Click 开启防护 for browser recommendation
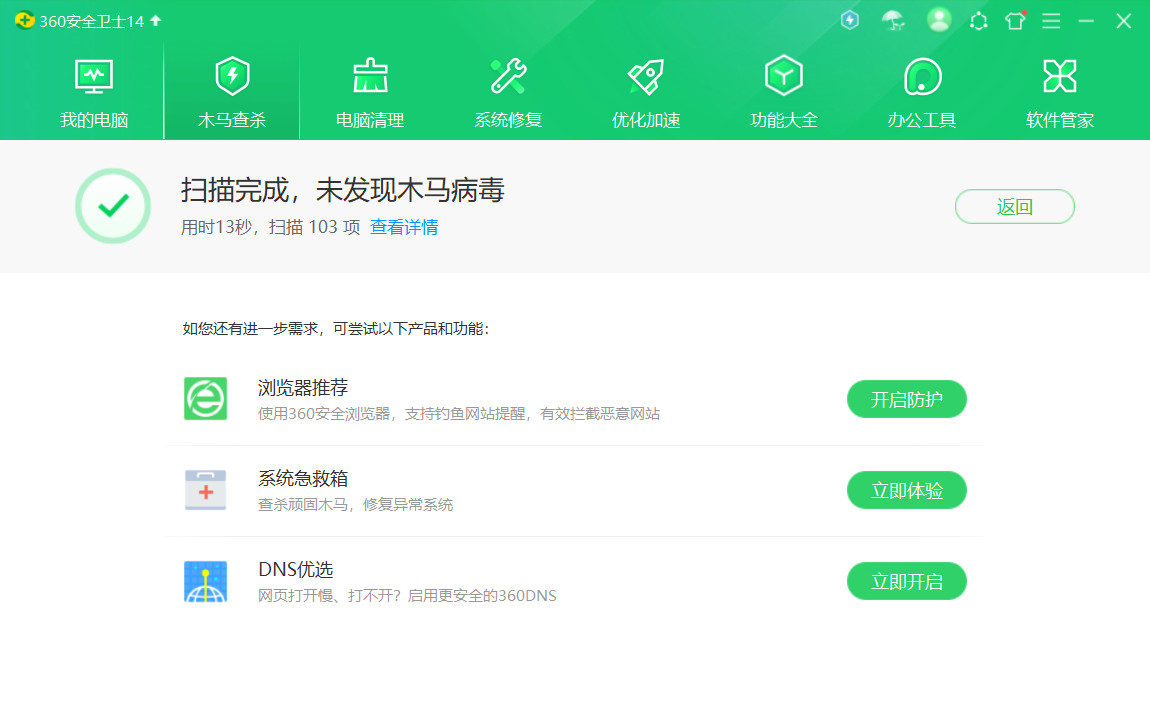This screenshot has height=725, width=1150. point(907,400)
